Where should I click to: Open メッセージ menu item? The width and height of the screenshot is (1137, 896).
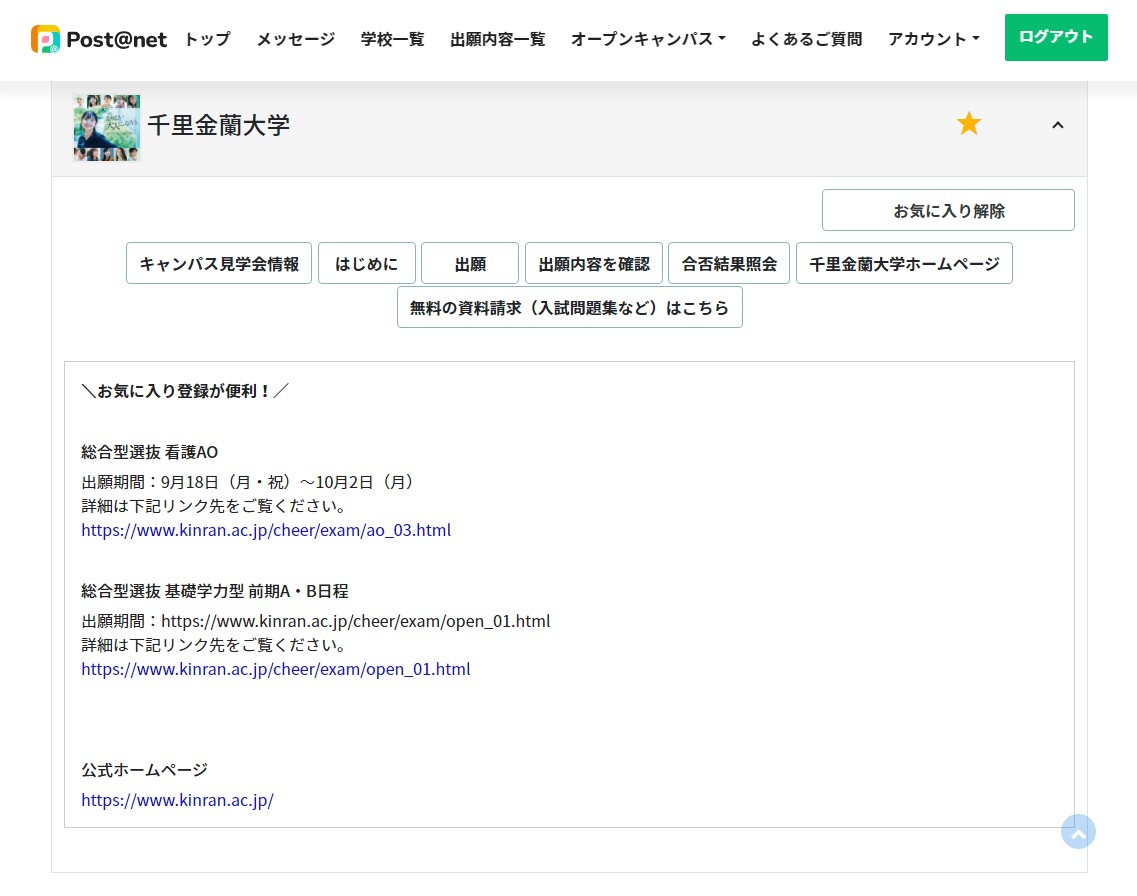pyautogui.click(x=296, y=39)
